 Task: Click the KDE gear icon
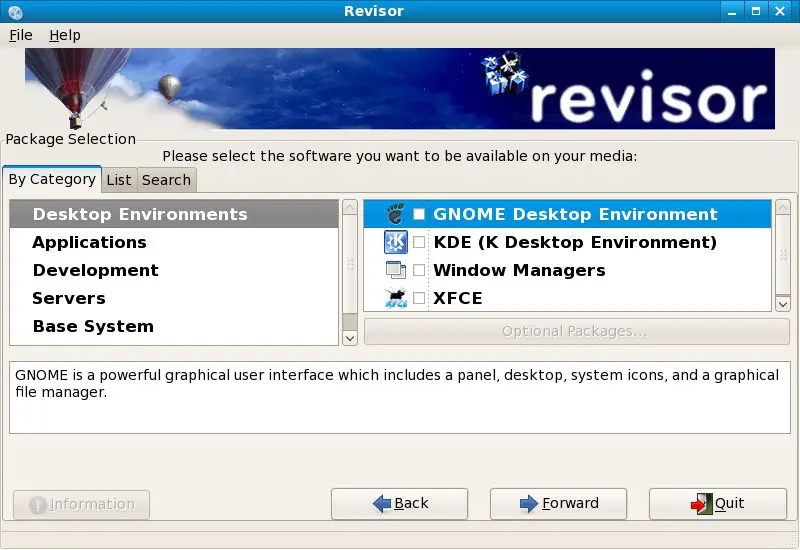(395, 242)
